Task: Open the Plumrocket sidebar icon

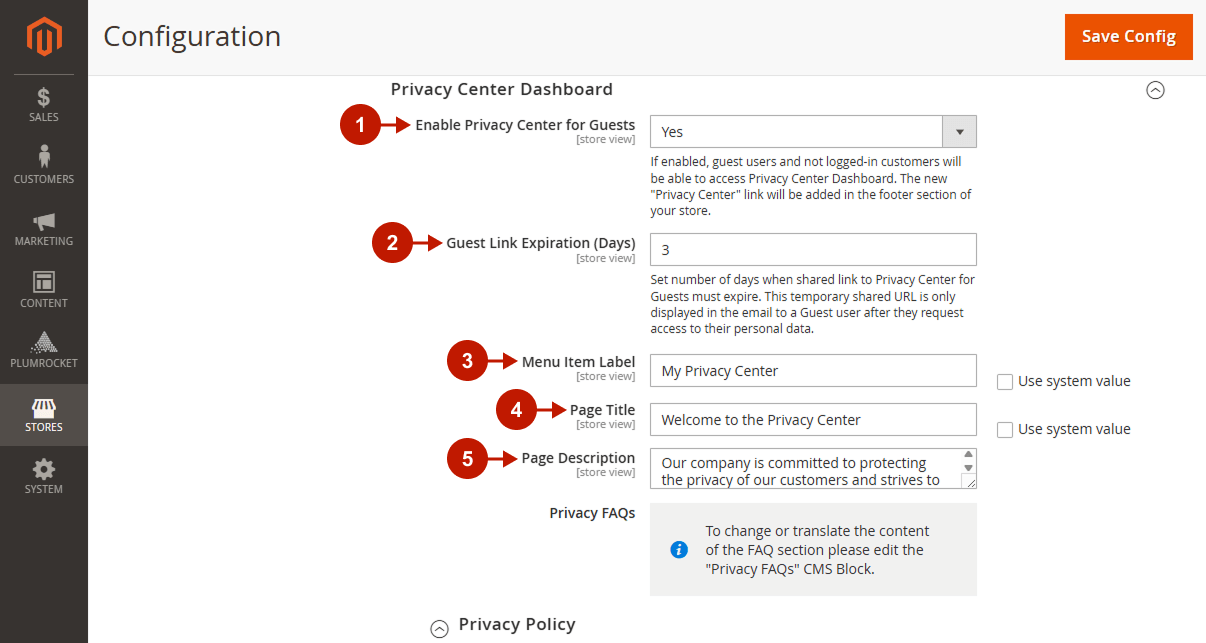Action: tap(44, 342)
